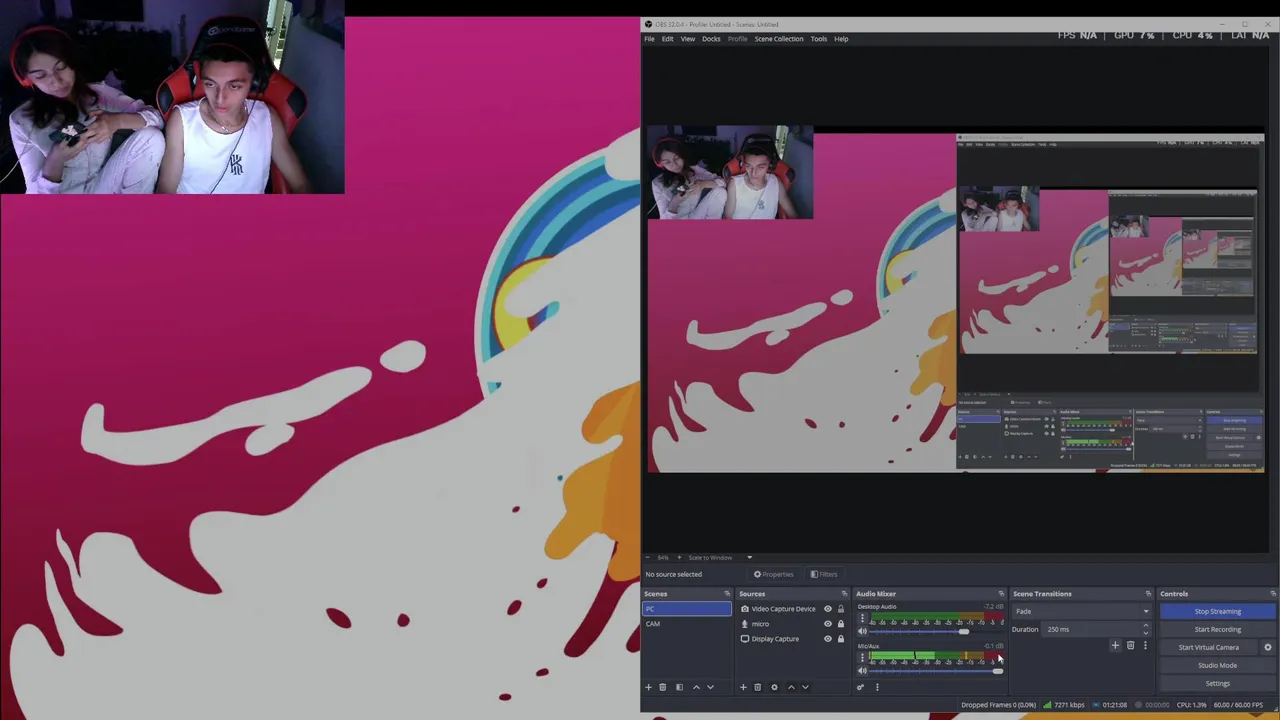Image resolution: width=1280 pixels, height=720 pixels.
Task: Click the Properties button above docks
Action: pos(773,574)
